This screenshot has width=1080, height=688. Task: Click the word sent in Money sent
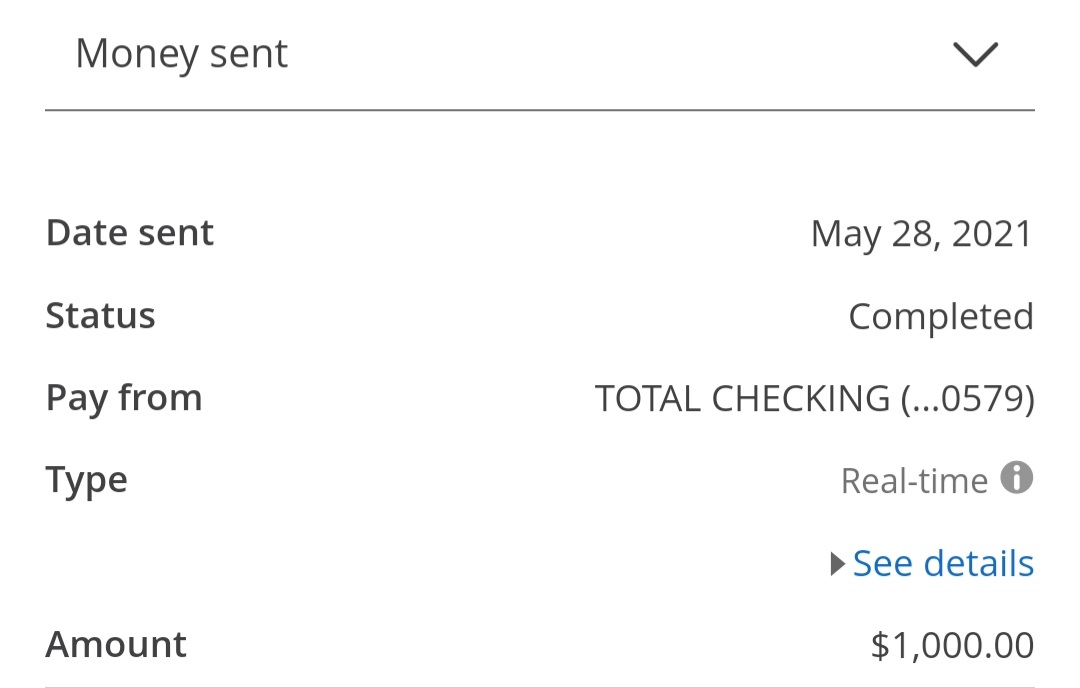[249, 54]
